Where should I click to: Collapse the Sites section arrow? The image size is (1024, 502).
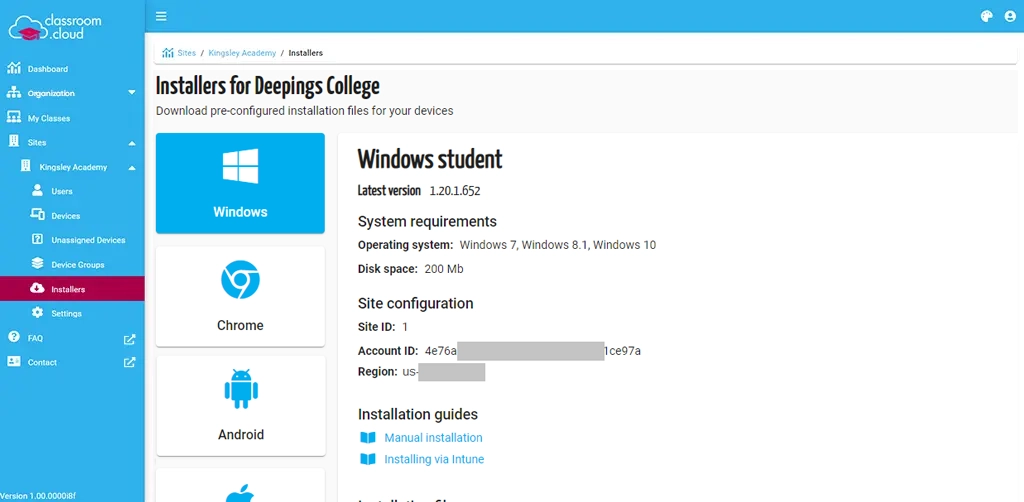[x=131, y=142]
